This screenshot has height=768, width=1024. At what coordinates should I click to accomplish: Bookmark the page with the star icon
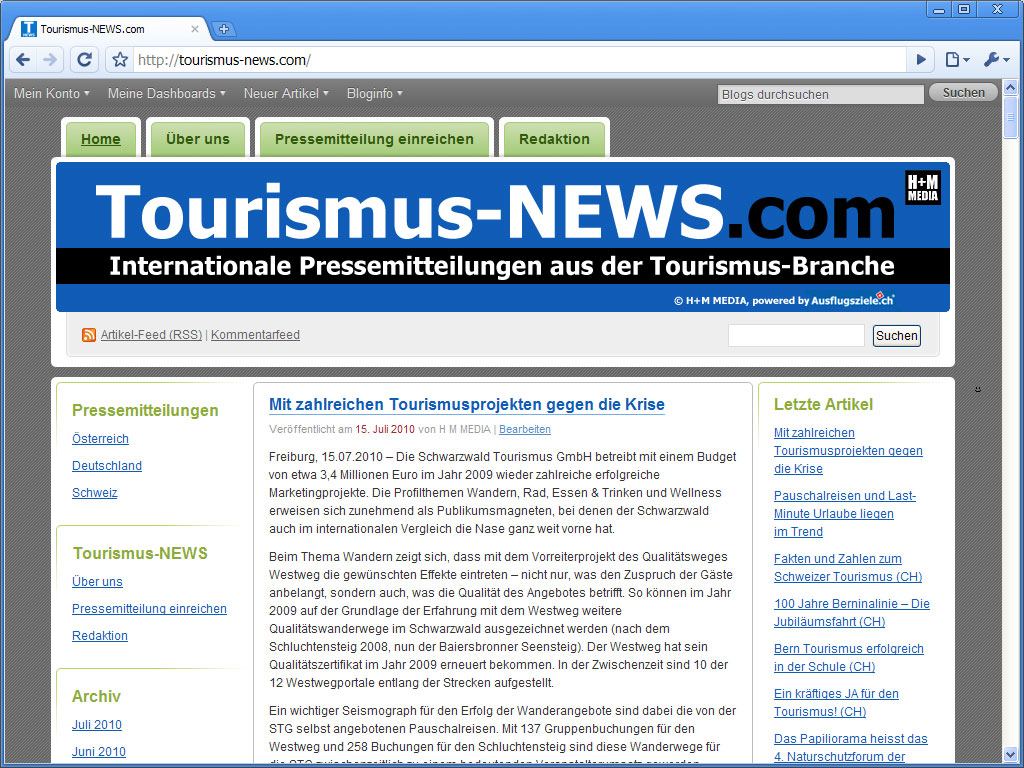pos(120,60)
